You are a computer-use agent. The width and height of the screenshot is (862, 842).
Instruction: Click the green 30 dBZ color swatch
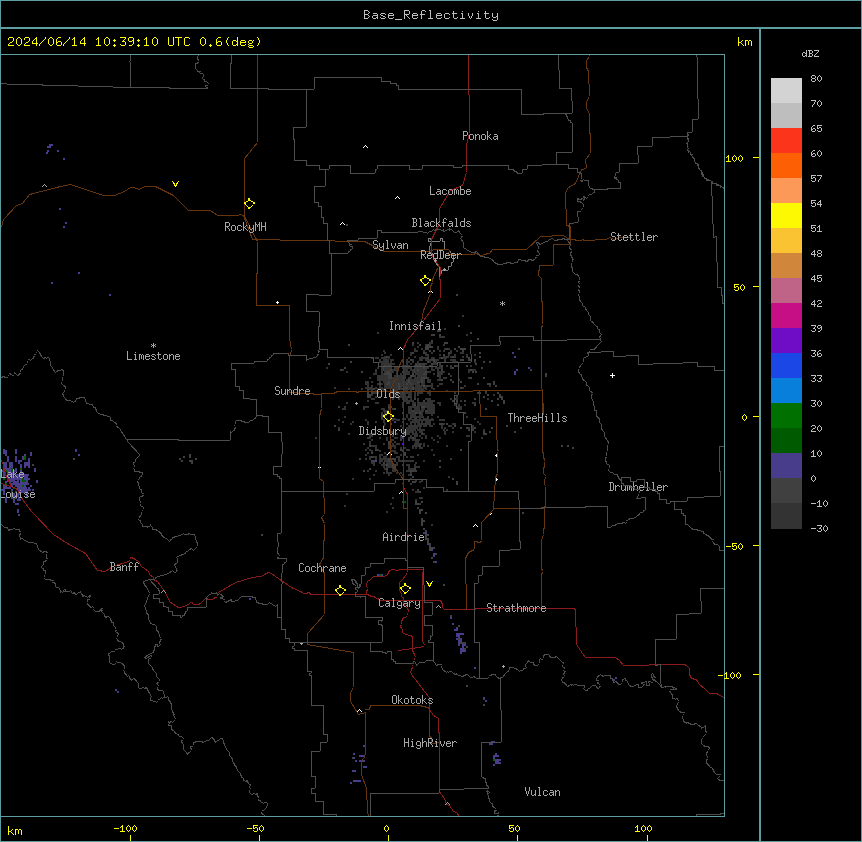click(x=786, y=416)
